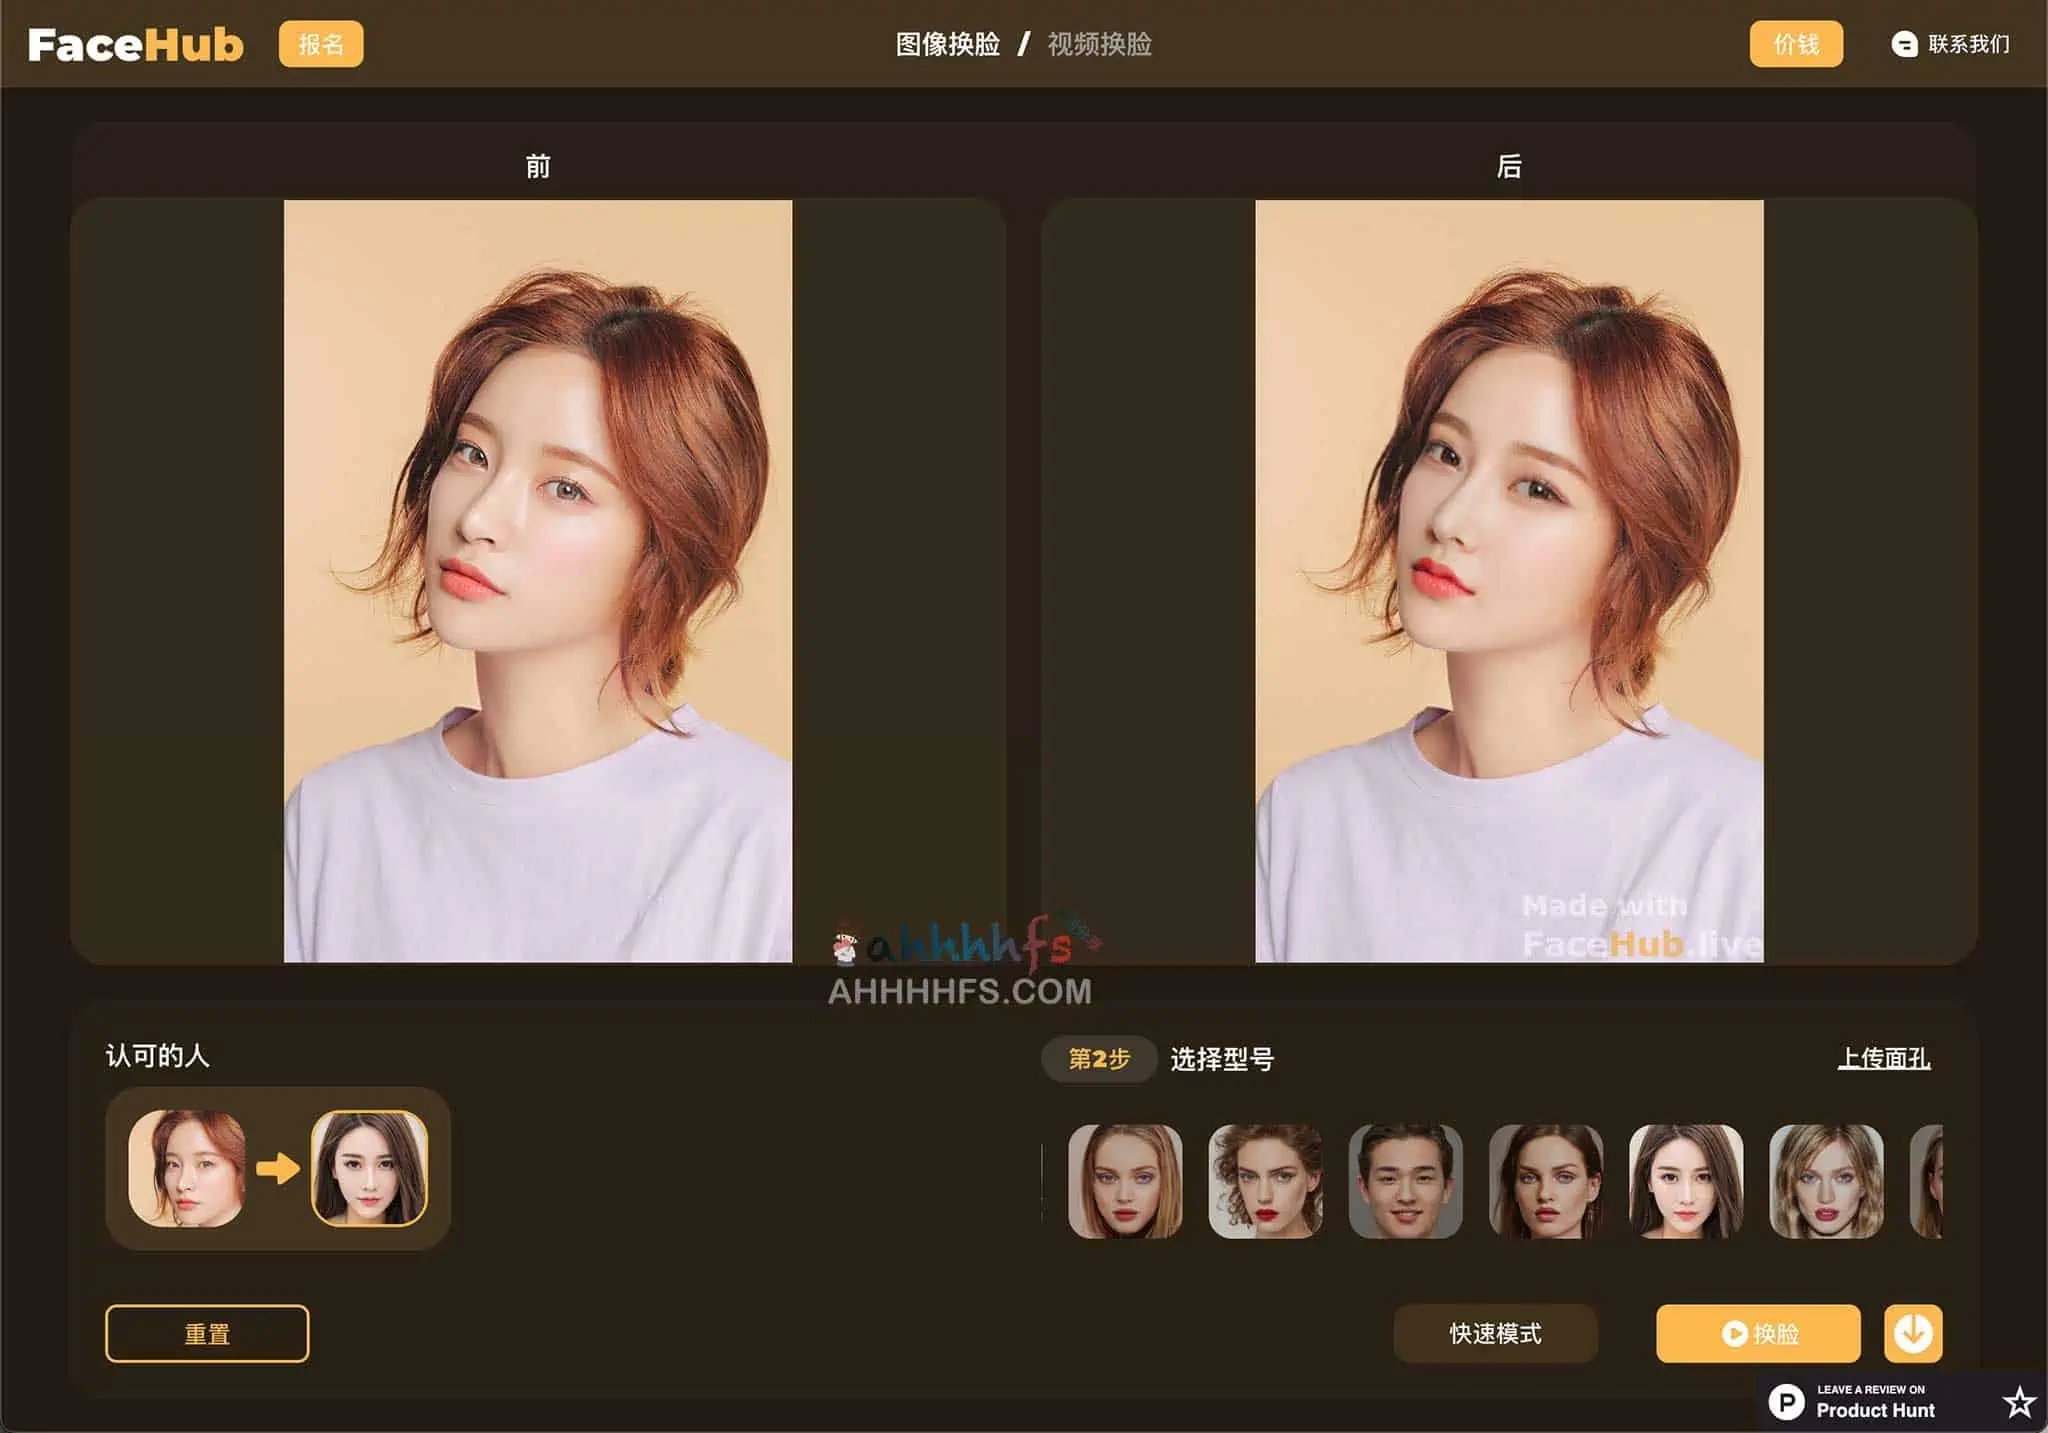Screen dimensions: 2048x1433
Task: Select the 图像换脸 tab
Action: pos(946,44)
